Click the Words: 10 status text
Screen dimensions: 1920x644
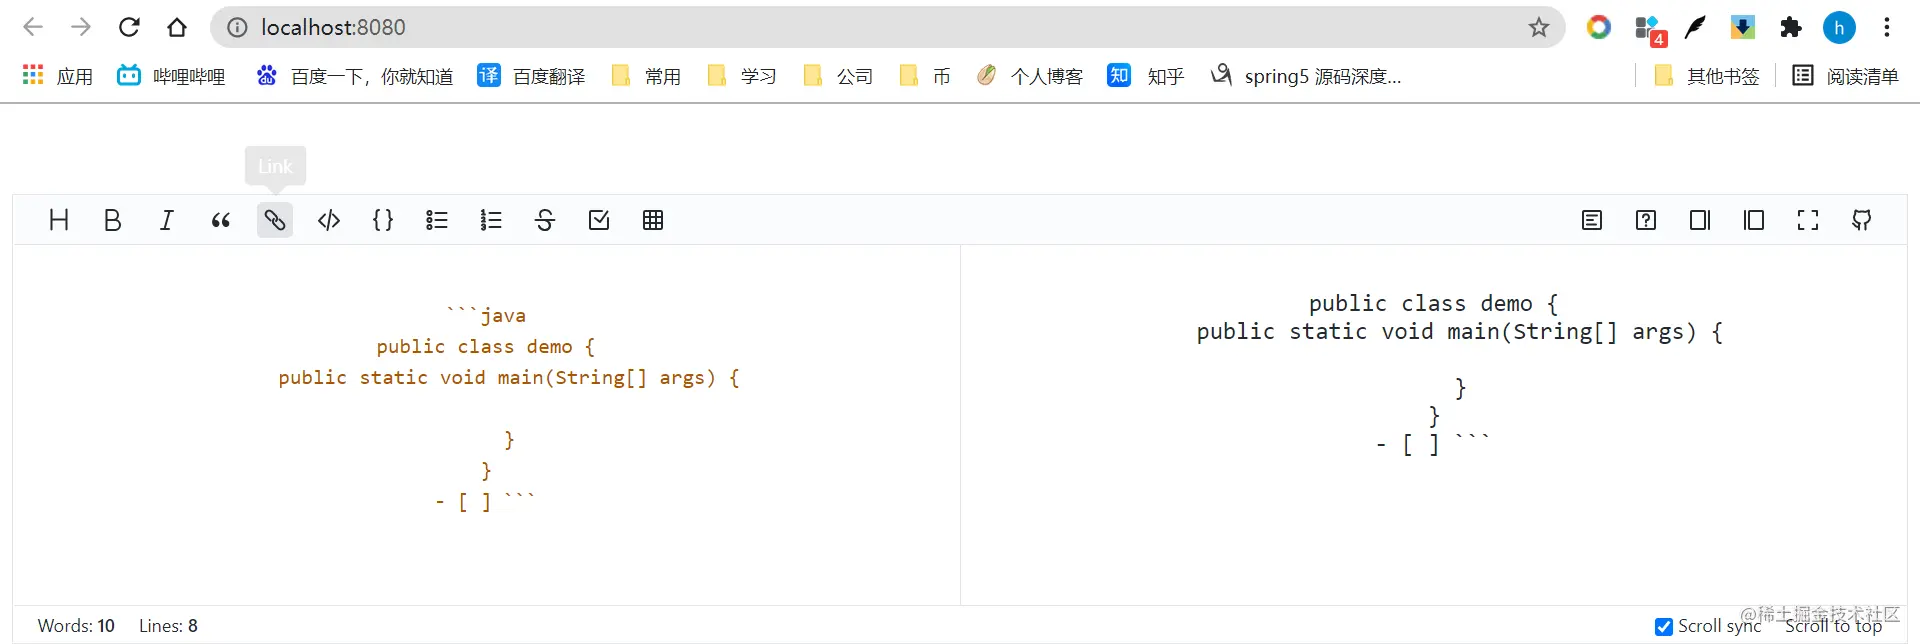[76, 626]
